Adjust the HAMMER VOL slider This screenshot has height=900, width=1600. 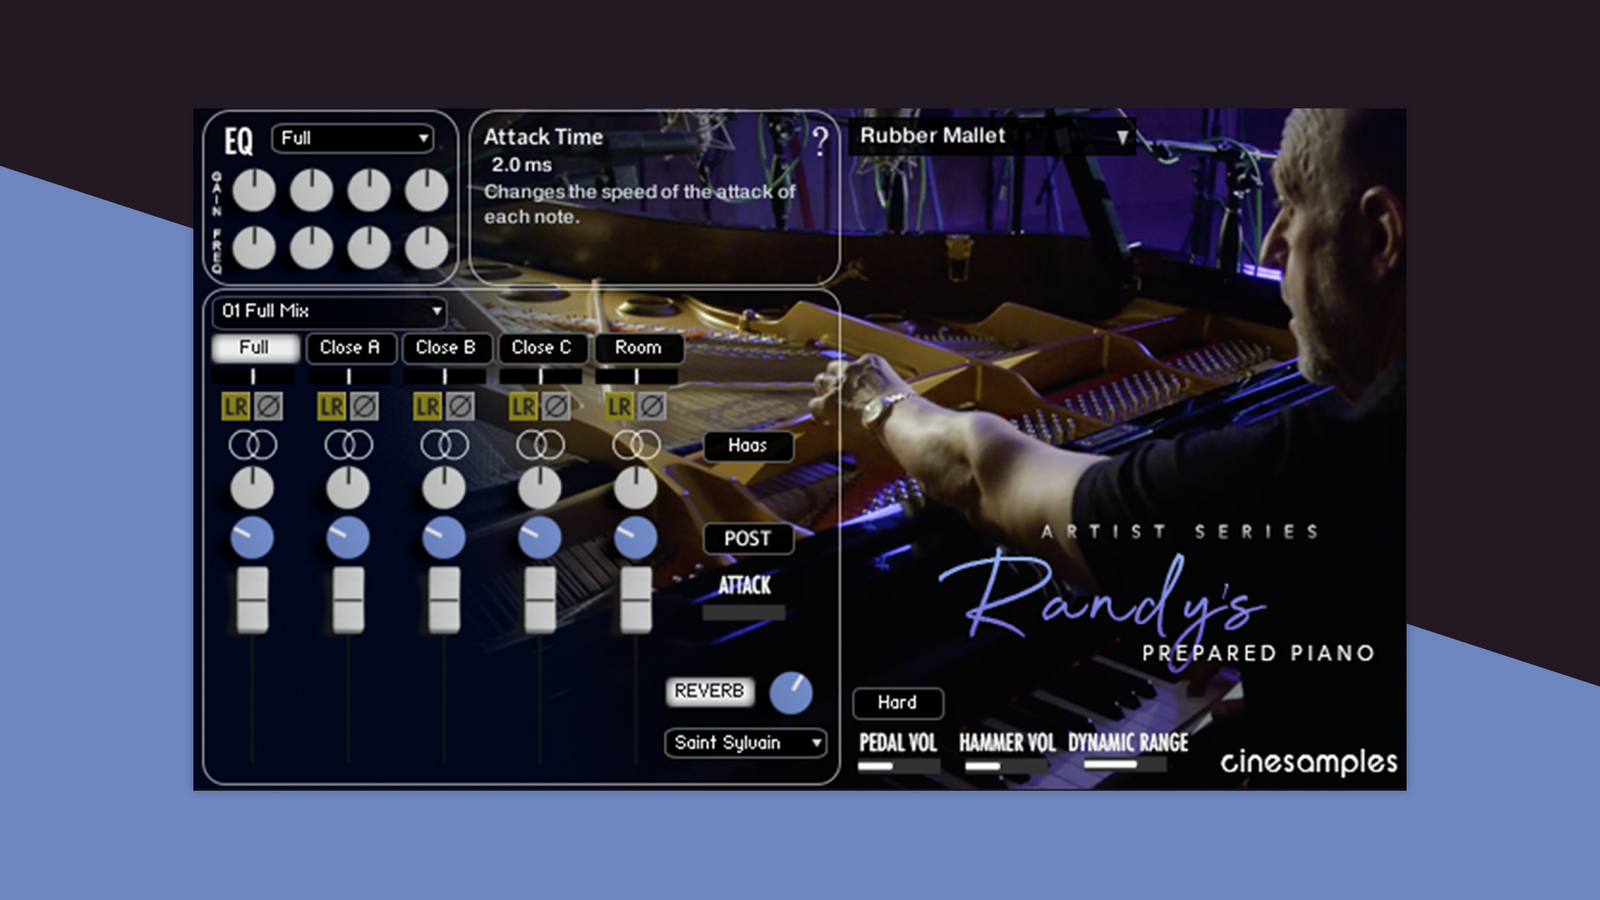pos(1005,766)
